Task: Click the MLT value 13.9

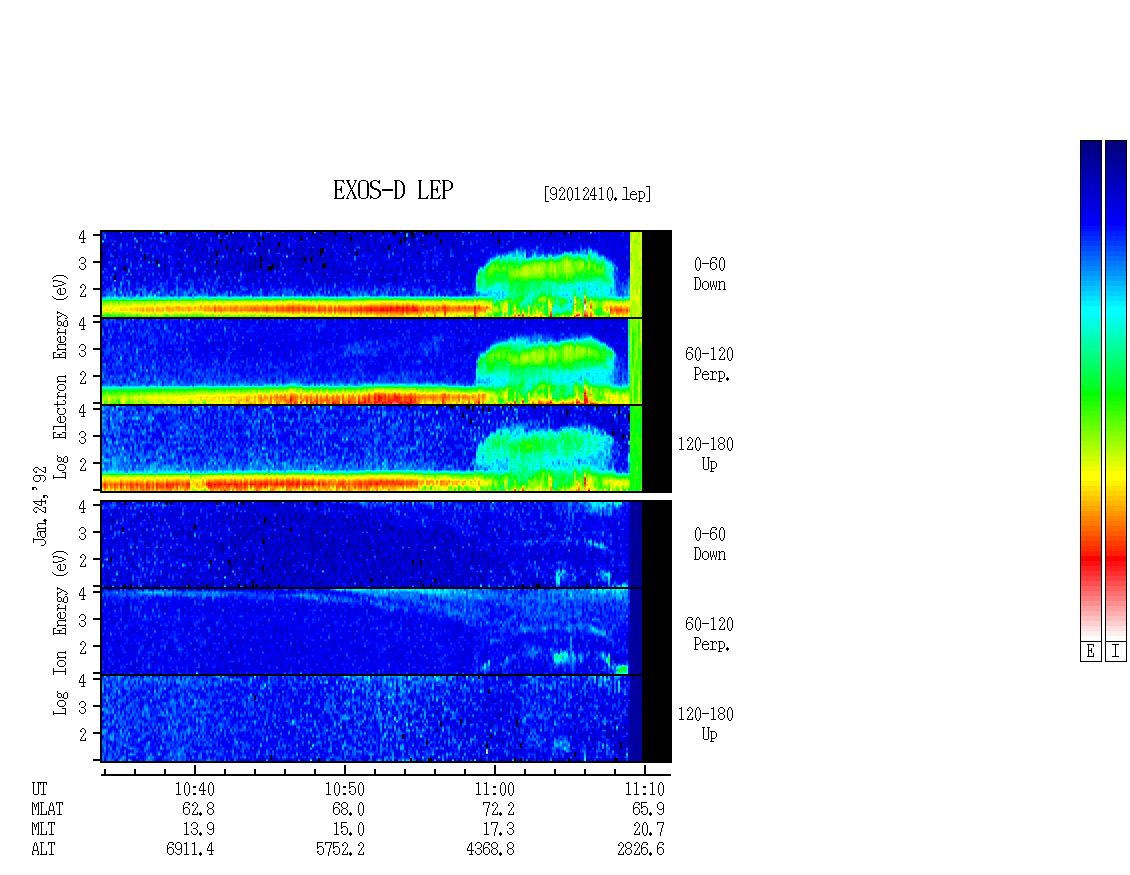Action: (x=198, y=829)
